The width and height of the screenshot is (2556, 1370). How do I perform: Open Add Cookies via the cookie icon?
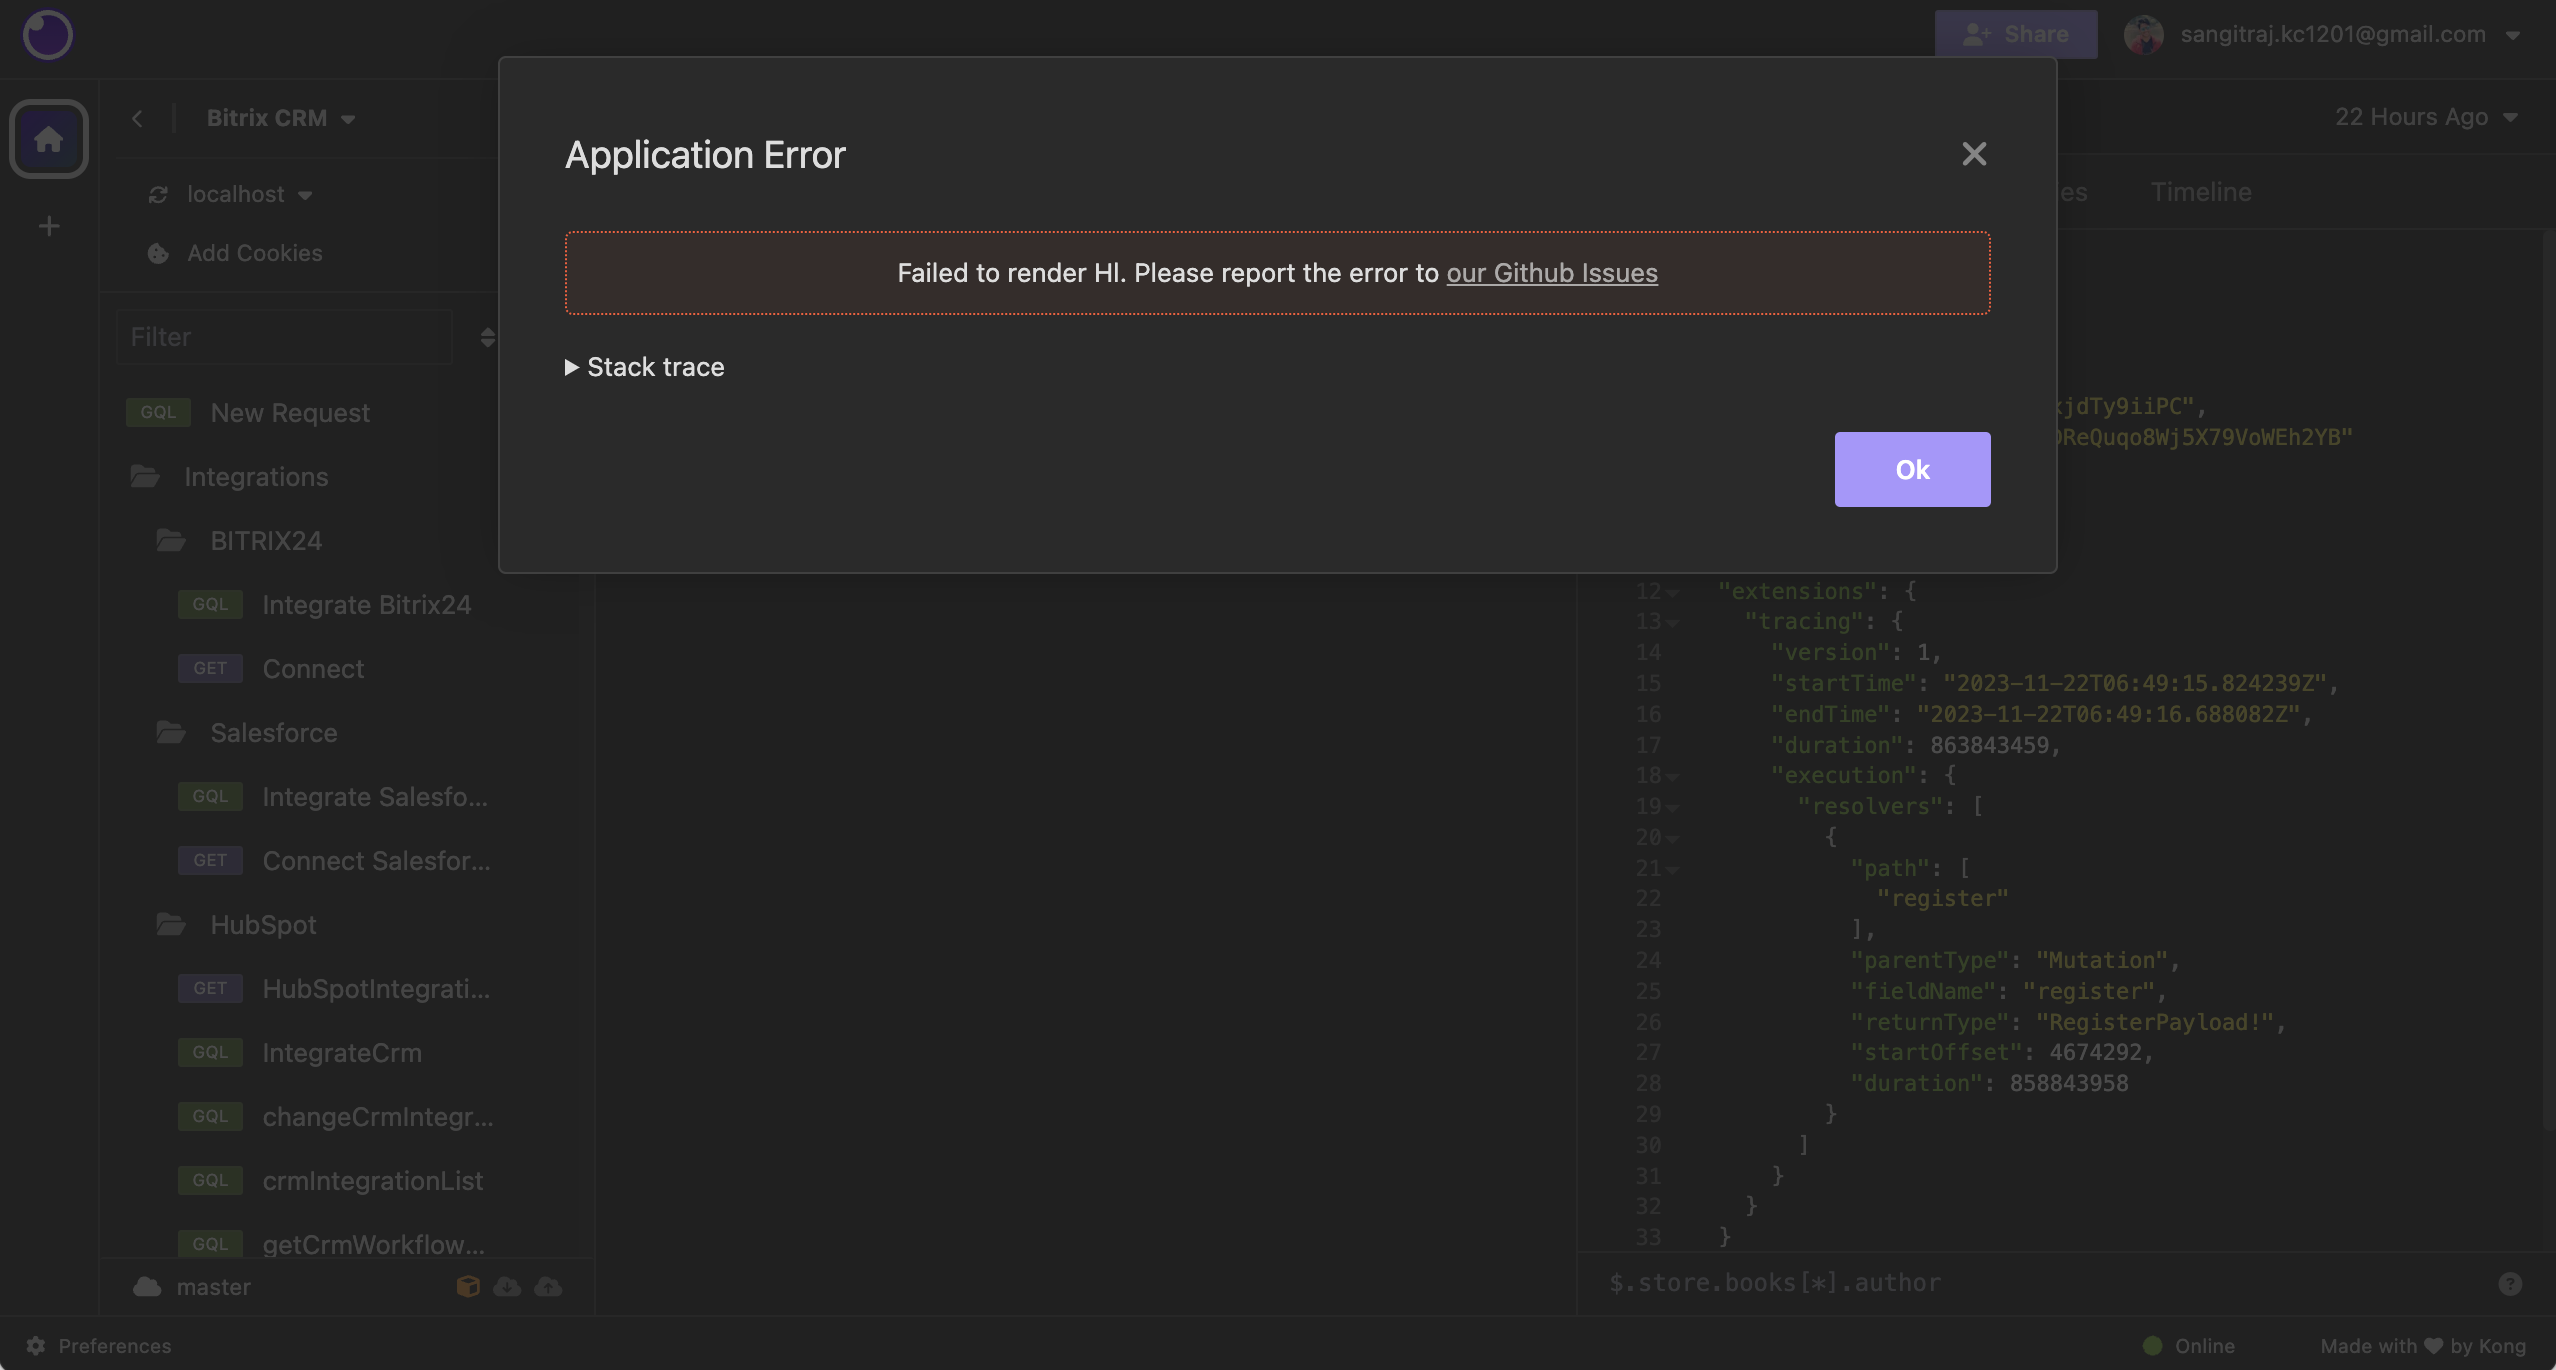pos(156,254)
